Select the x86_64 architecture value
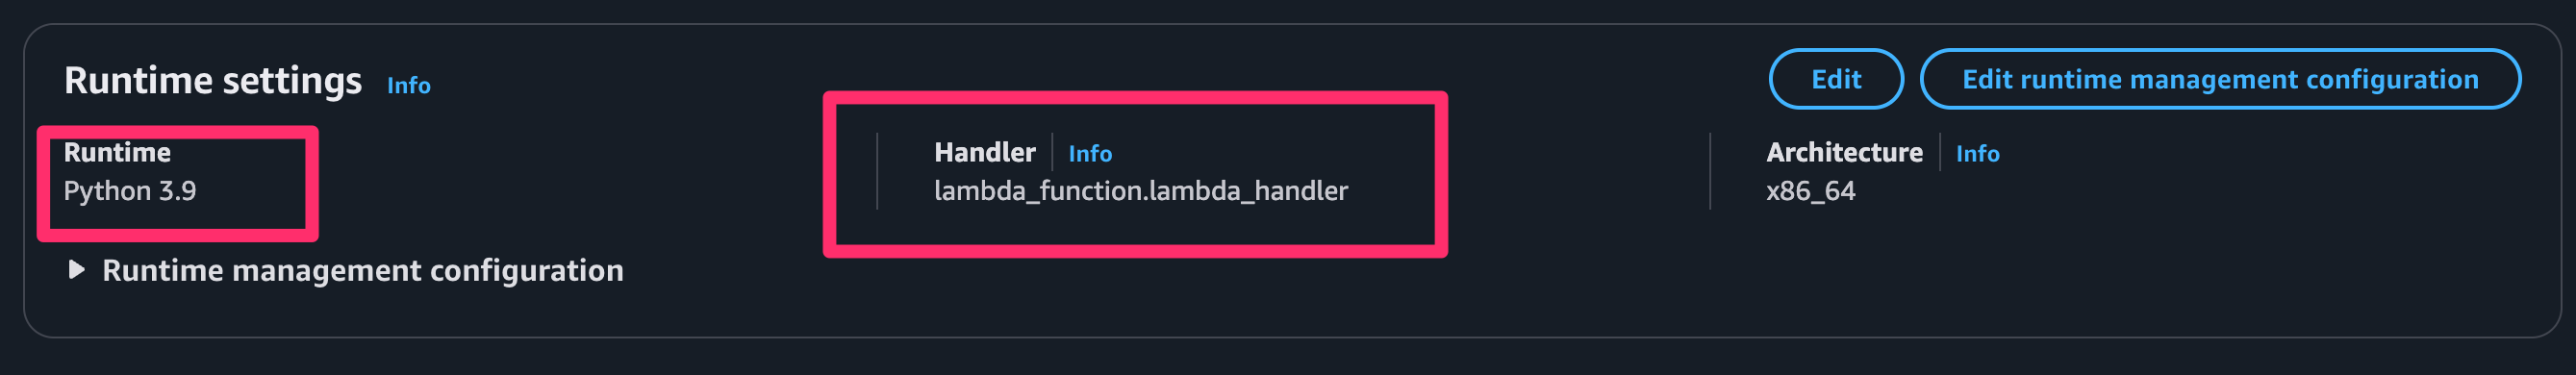 [x=1810, y=191]
